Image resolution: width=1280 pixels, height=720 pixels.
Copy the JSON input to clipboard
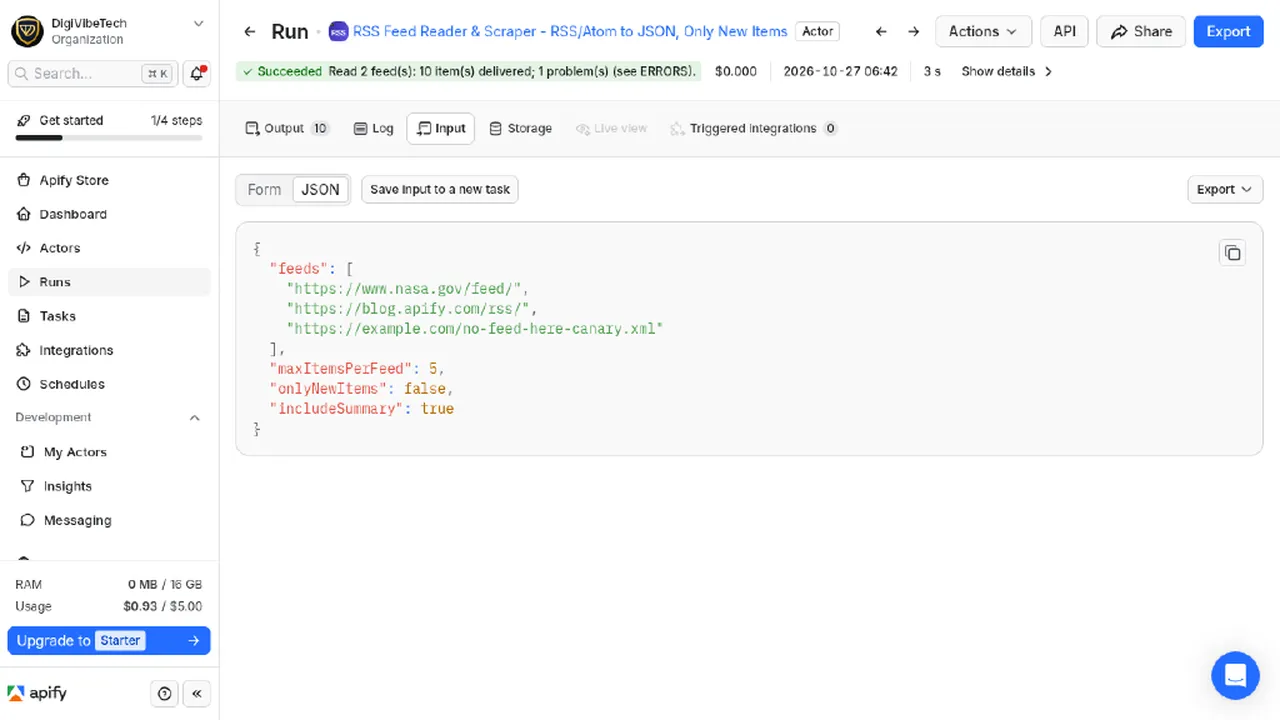(x=1232, y=253)
